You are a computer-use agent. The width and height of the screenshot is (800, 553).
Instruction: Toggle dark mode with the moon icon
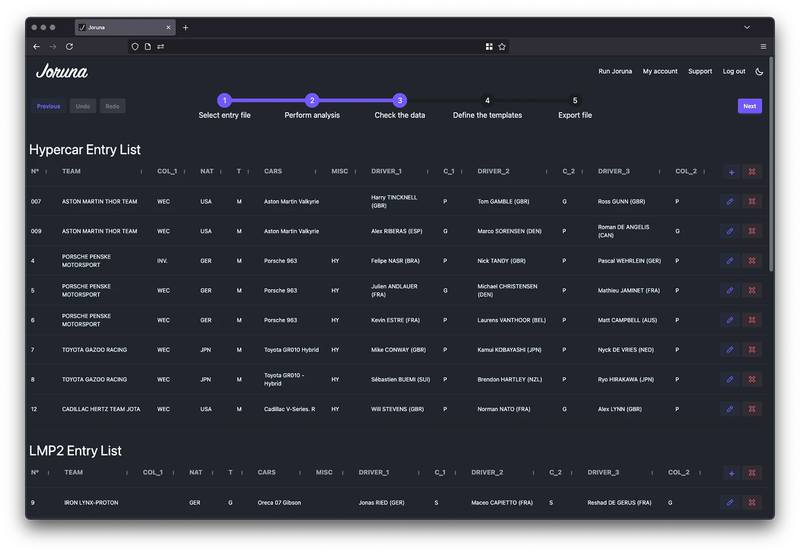point(759,71)
